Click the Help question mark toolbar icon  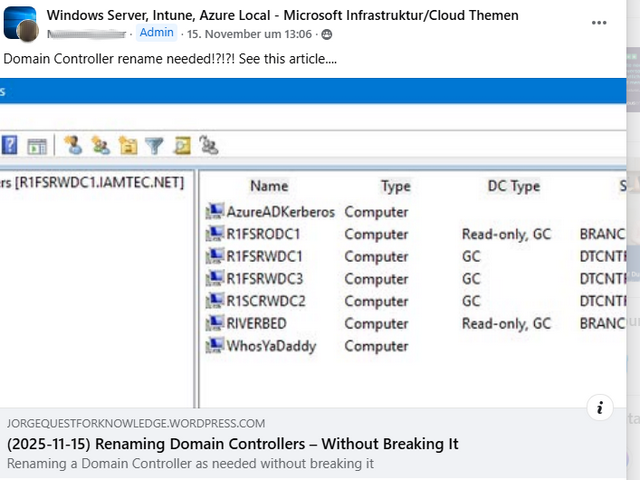tap(10, 145)
